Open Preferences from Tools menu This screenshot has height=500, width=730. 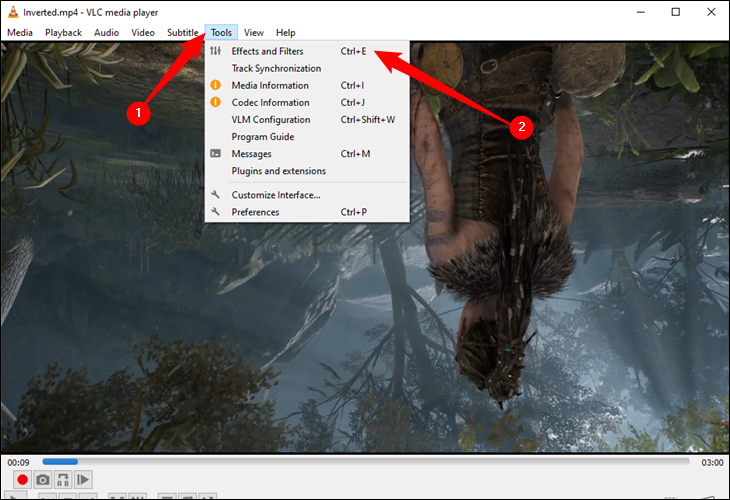tap(255, 212)
